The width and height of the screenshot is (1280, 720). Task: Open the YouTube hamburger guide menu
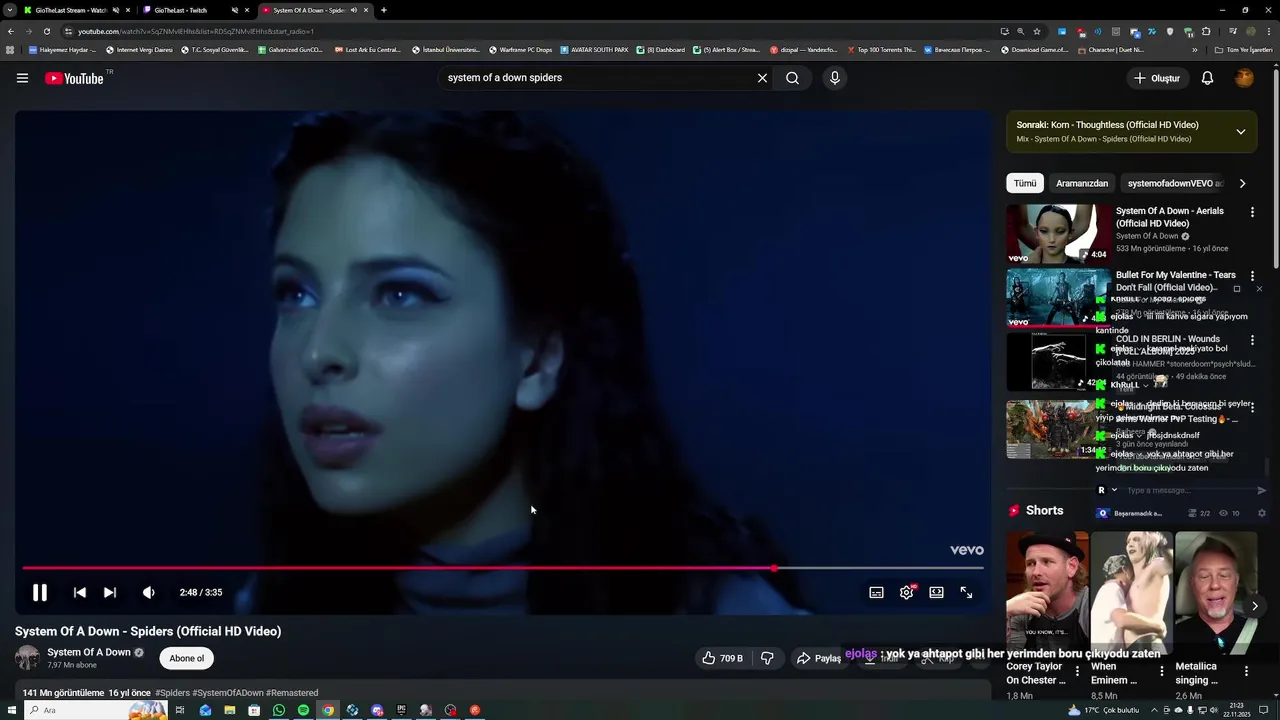(x=22, y=78)
